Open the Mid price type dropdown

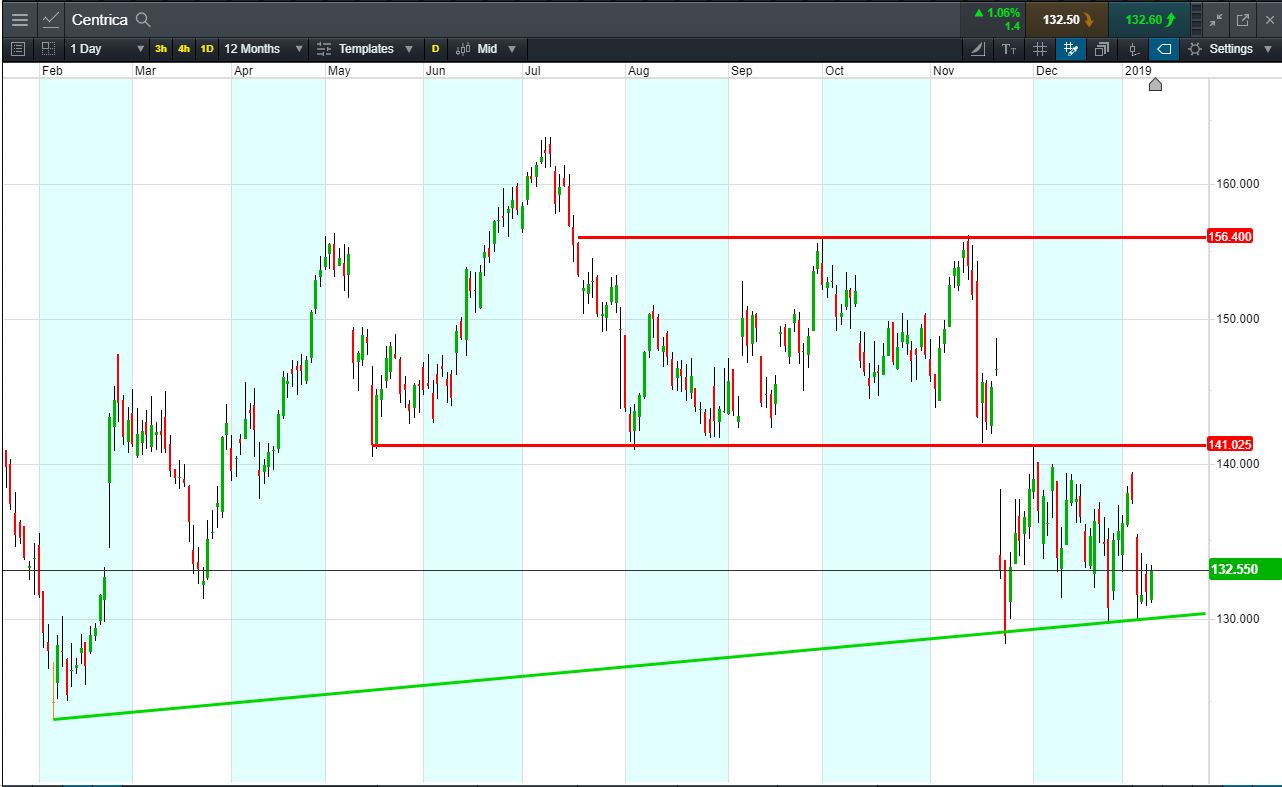[512, 49]
